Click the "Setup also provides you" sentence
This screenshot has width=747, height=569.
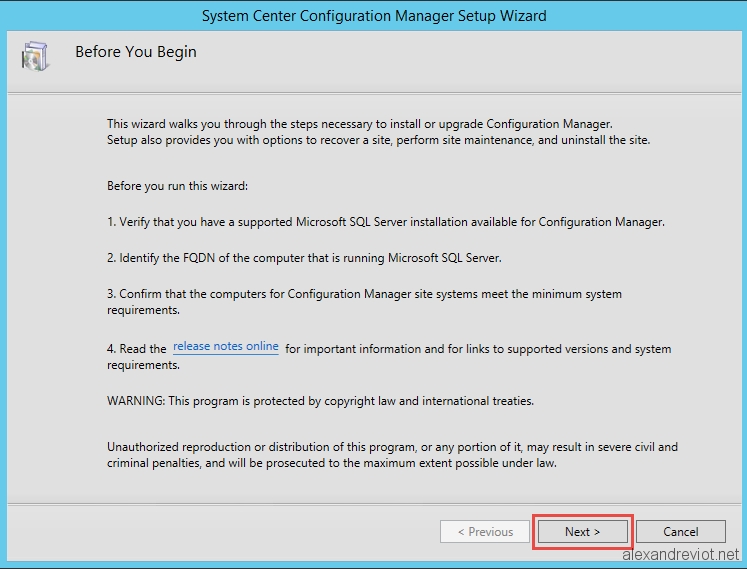tap(378, 140)
